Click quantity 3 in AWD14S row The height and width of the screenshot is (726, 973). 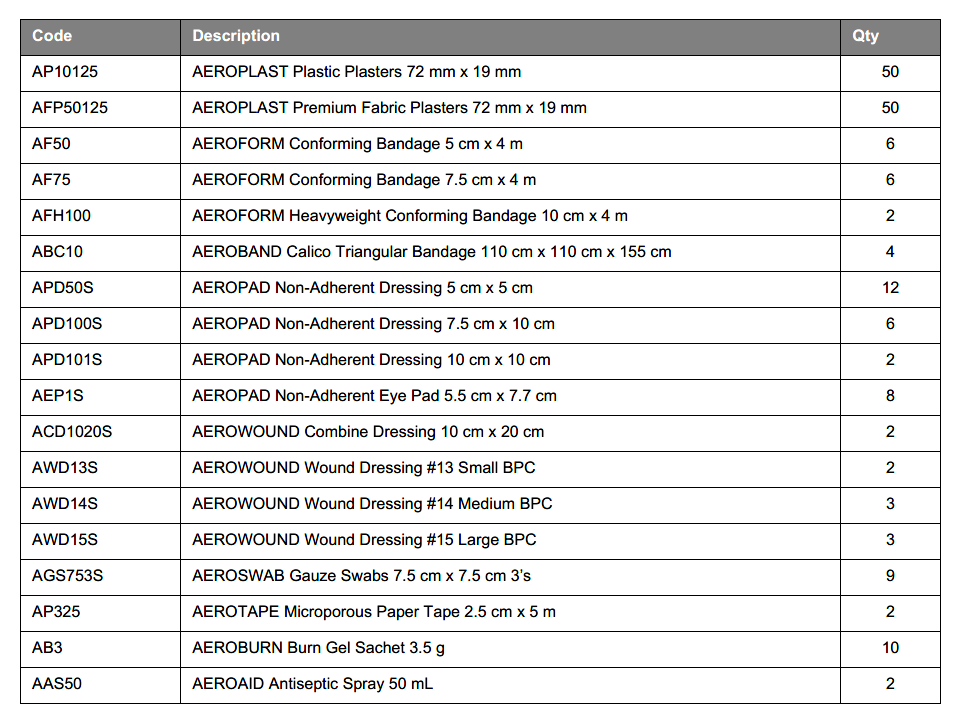coord(890,504)
